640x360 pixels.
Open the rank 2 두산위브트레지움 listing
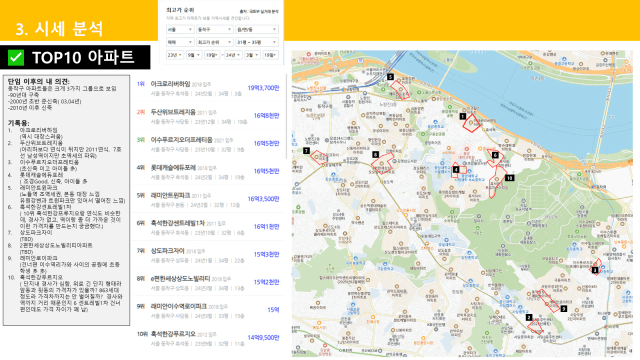click(x=208, y=116)
